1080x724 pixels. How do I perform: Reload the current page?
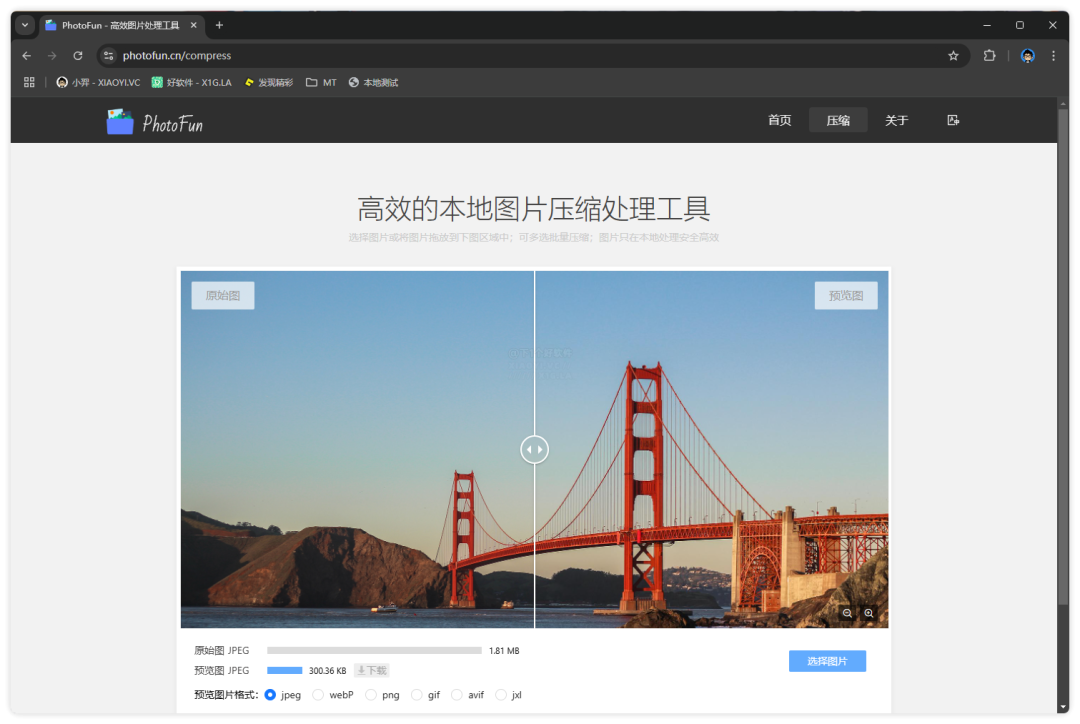click(x=78, y=56)
